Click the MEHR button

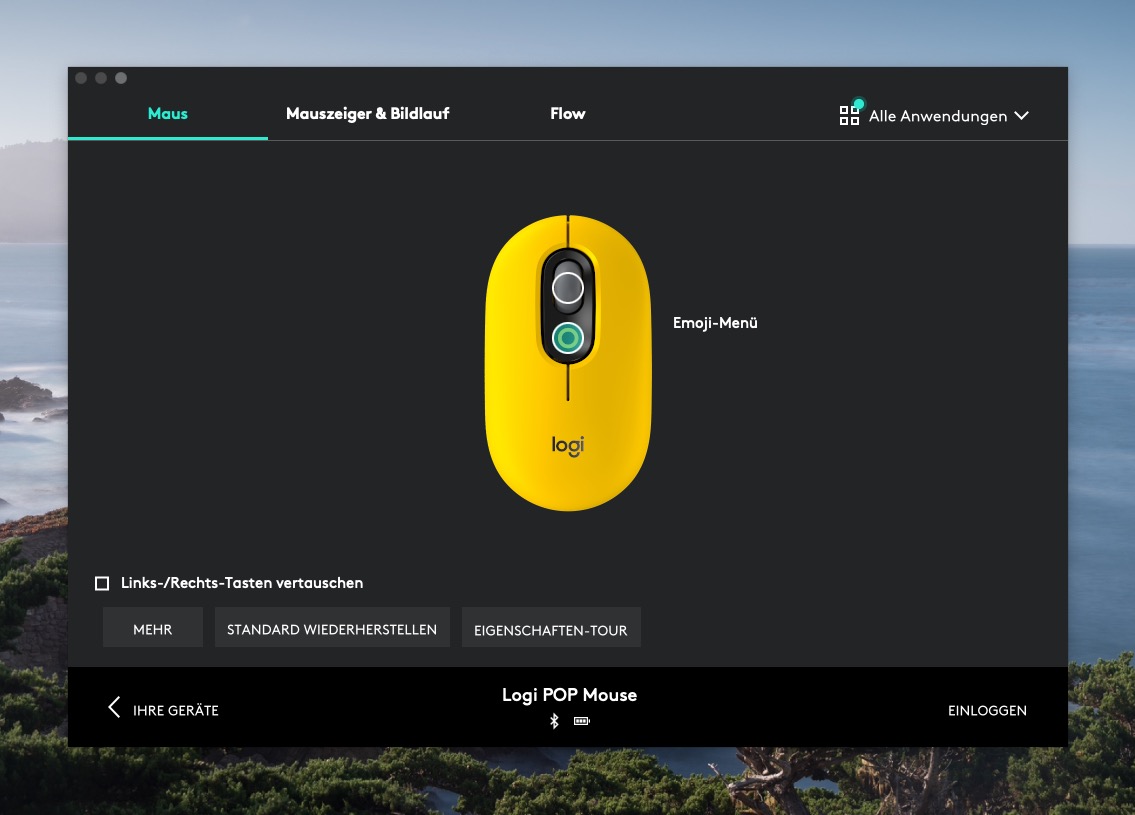point(153,630)
